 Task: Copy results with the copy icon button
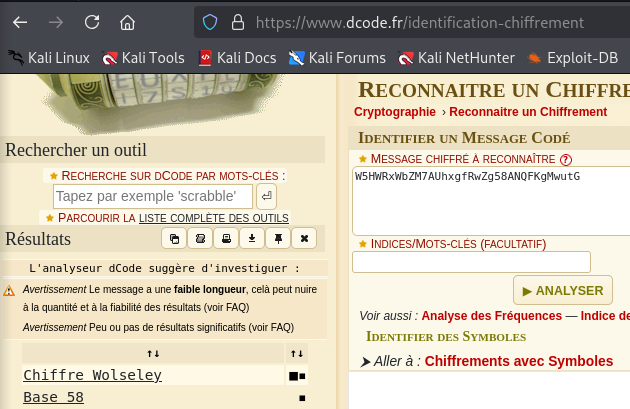coord(174,239)
